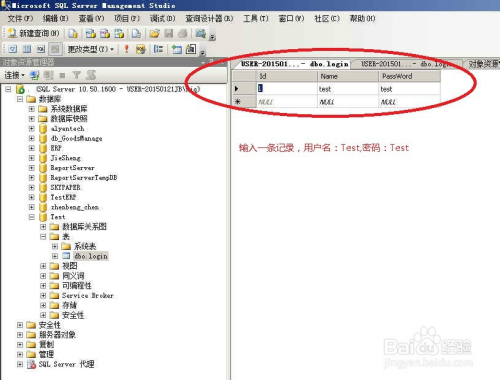
Task: Expand the db_GoodsManage database
Action: 32,138
